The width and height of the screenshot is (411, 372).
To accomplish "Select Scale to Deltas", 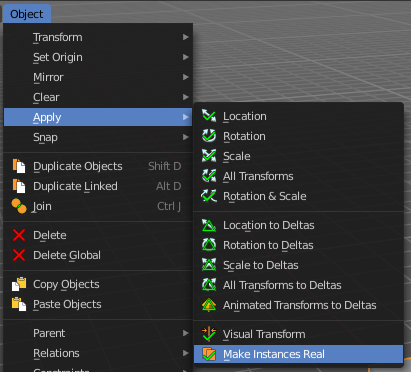I will point(298,265).
